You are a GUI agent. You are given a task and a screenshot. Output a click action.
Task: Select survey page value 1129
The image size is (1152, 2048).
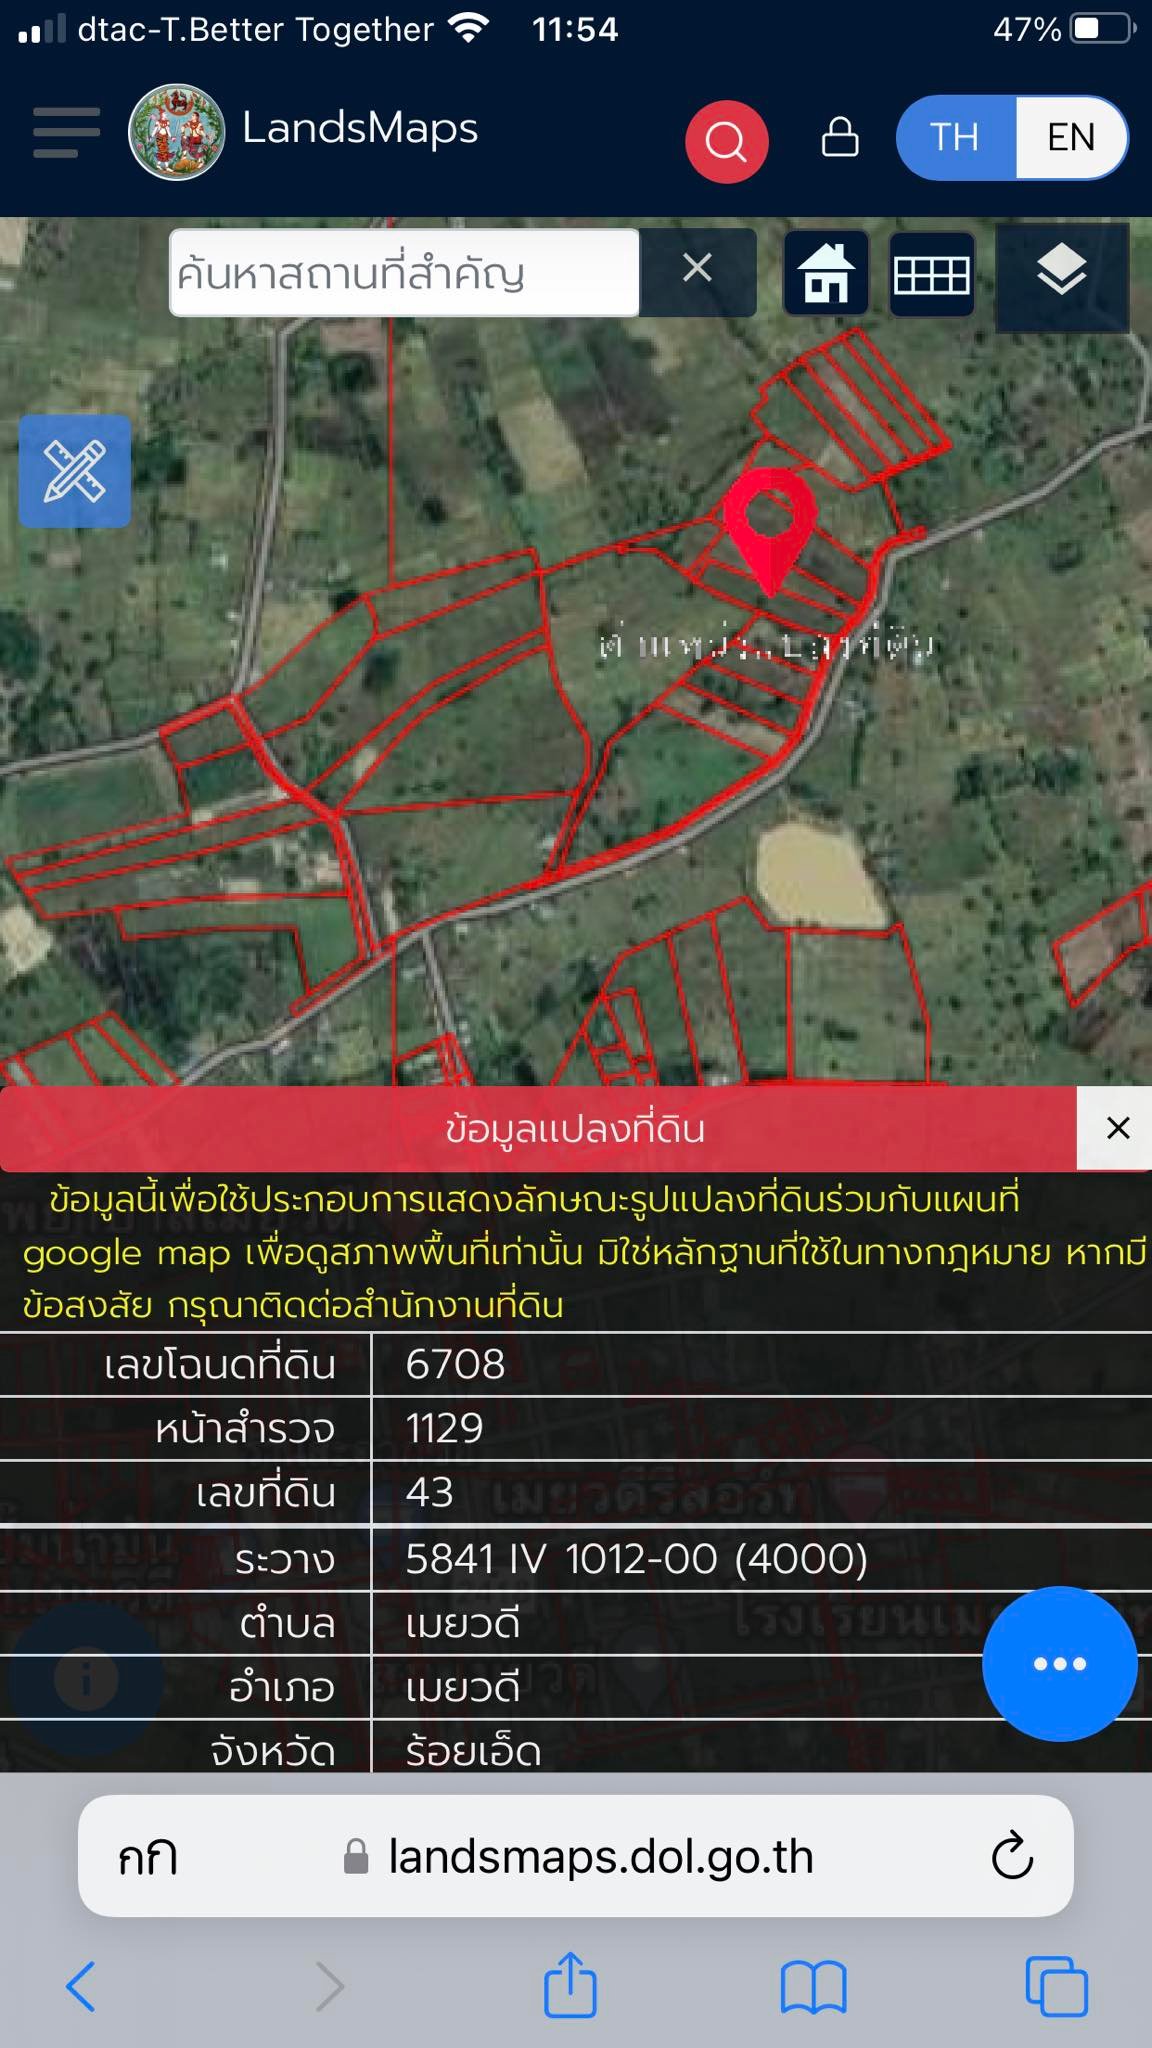pyautogui.click(x=445, y=1428)
